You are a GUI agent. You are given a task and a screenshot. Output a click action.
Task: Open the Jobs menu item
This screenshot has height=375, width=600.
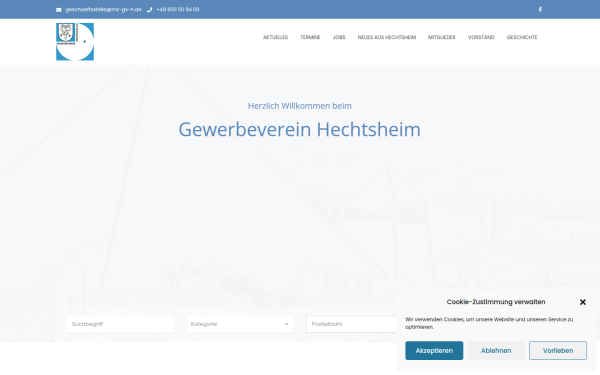coord(339,37)
